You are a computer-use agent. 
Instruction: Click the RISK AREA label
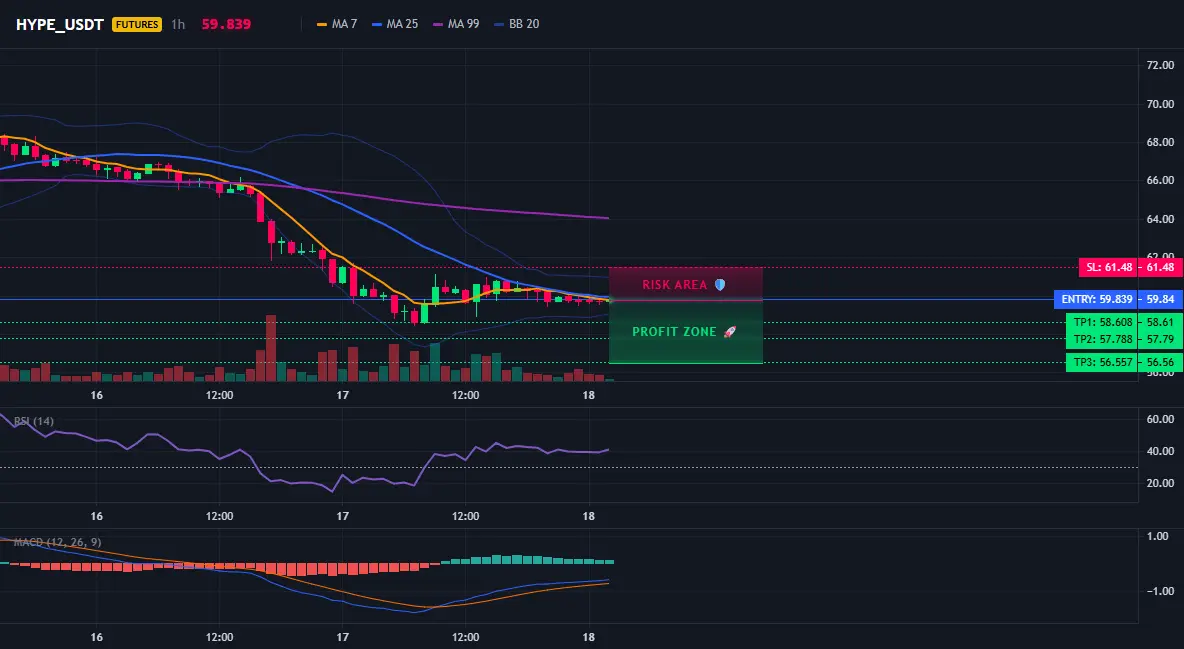(674, 285)
